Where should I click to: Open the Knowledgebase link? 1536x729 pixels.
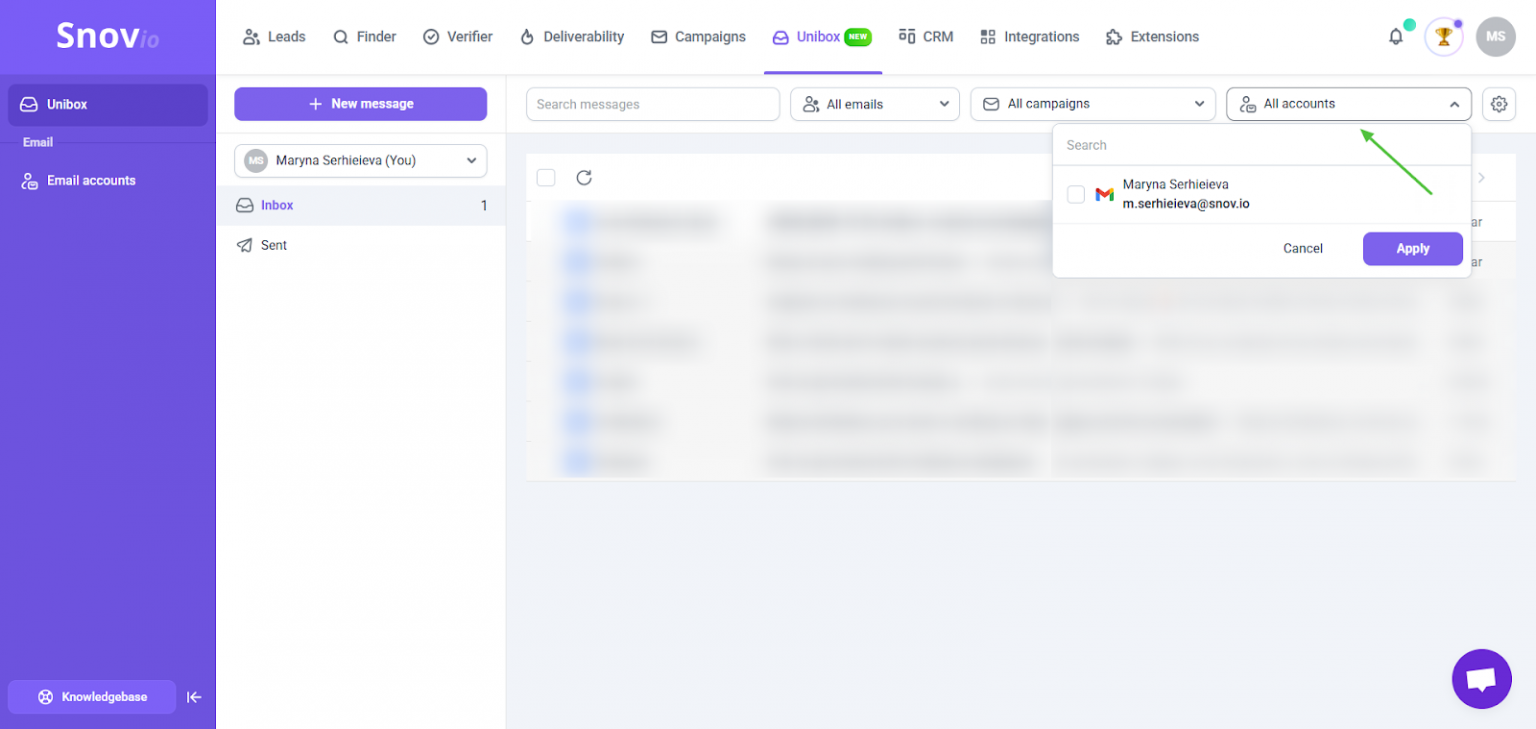pos(92,697)
